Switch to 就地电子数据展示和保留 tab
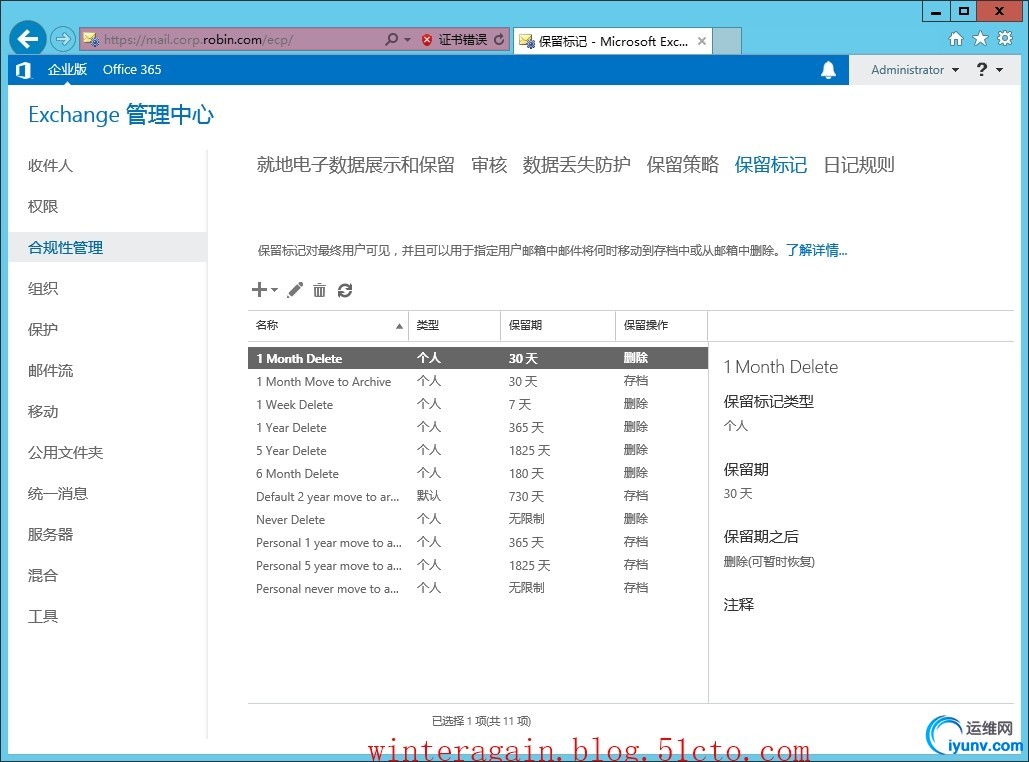The height and width of the screenshot is (762, 1029). (356, 165)
